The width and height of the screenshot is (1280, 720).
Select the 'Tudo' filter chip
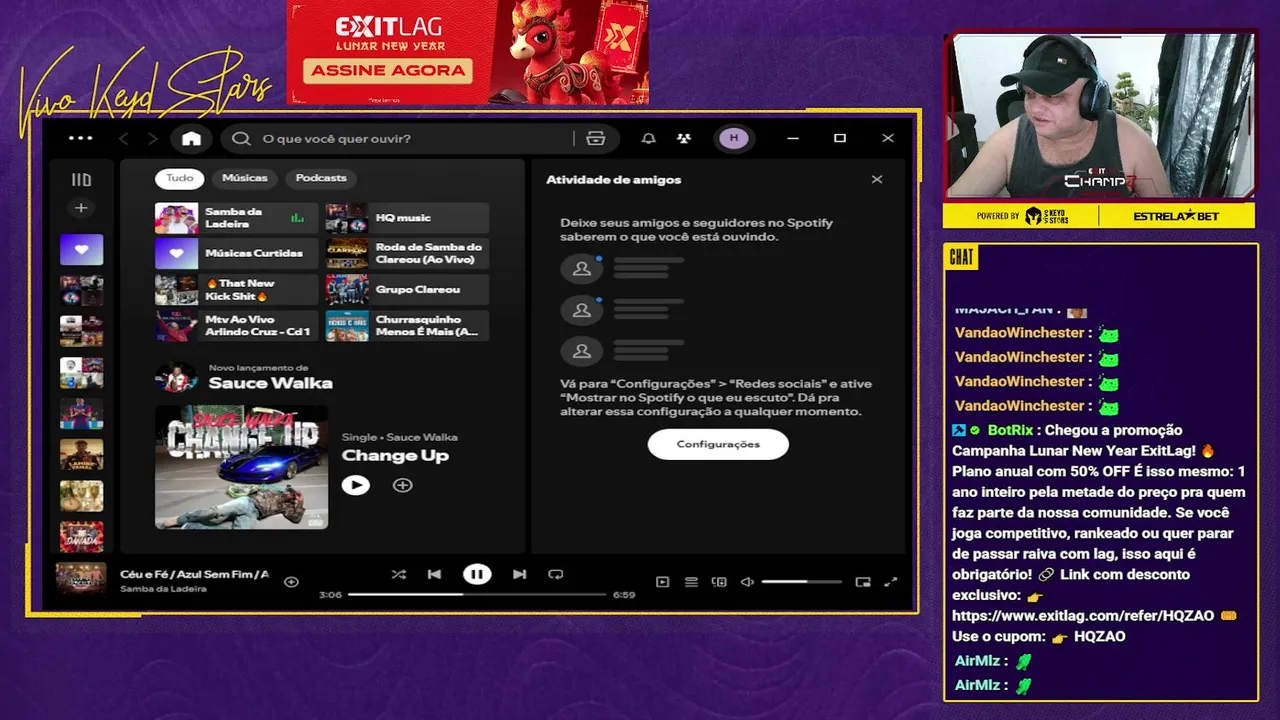[179, 178]
